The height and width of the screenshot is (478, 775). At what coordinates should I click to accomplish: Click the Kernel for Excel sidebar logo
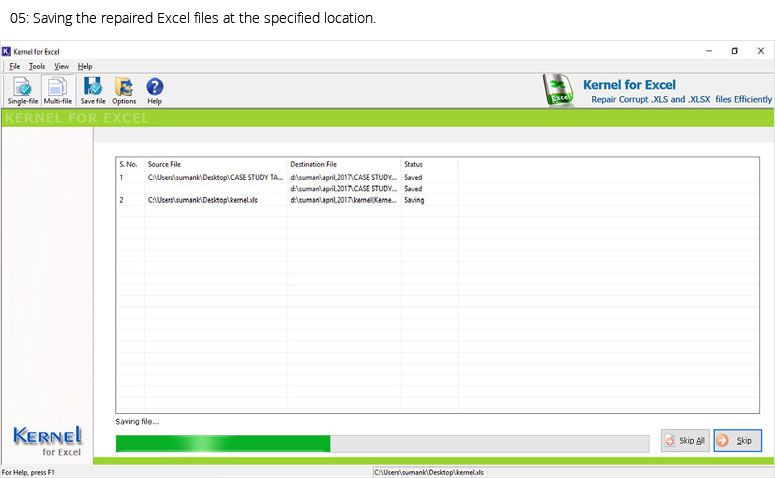[47, 441]
